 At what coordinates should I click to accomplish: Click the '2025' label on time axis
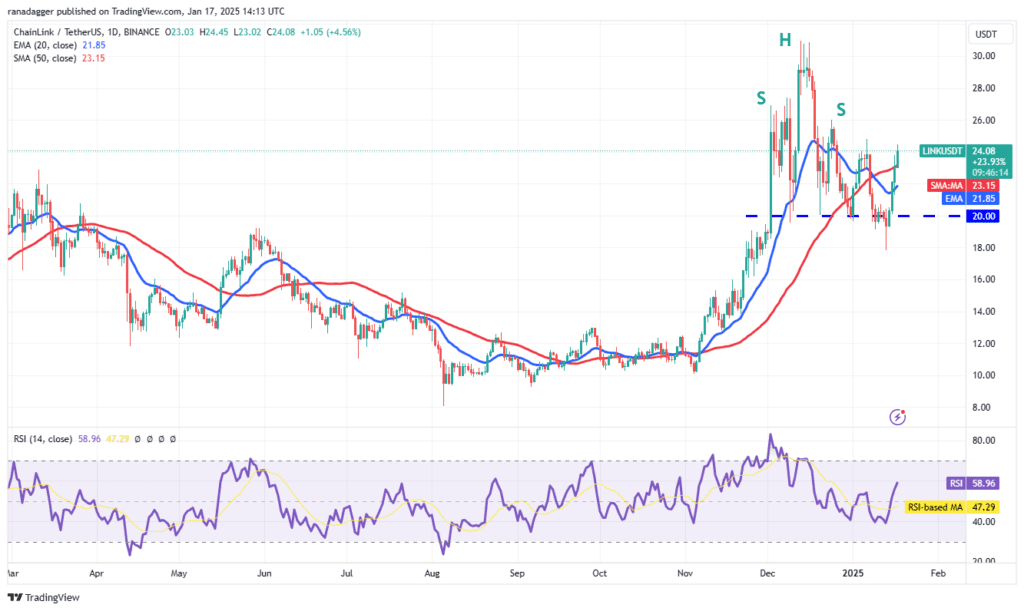click(x=852, y=575)
